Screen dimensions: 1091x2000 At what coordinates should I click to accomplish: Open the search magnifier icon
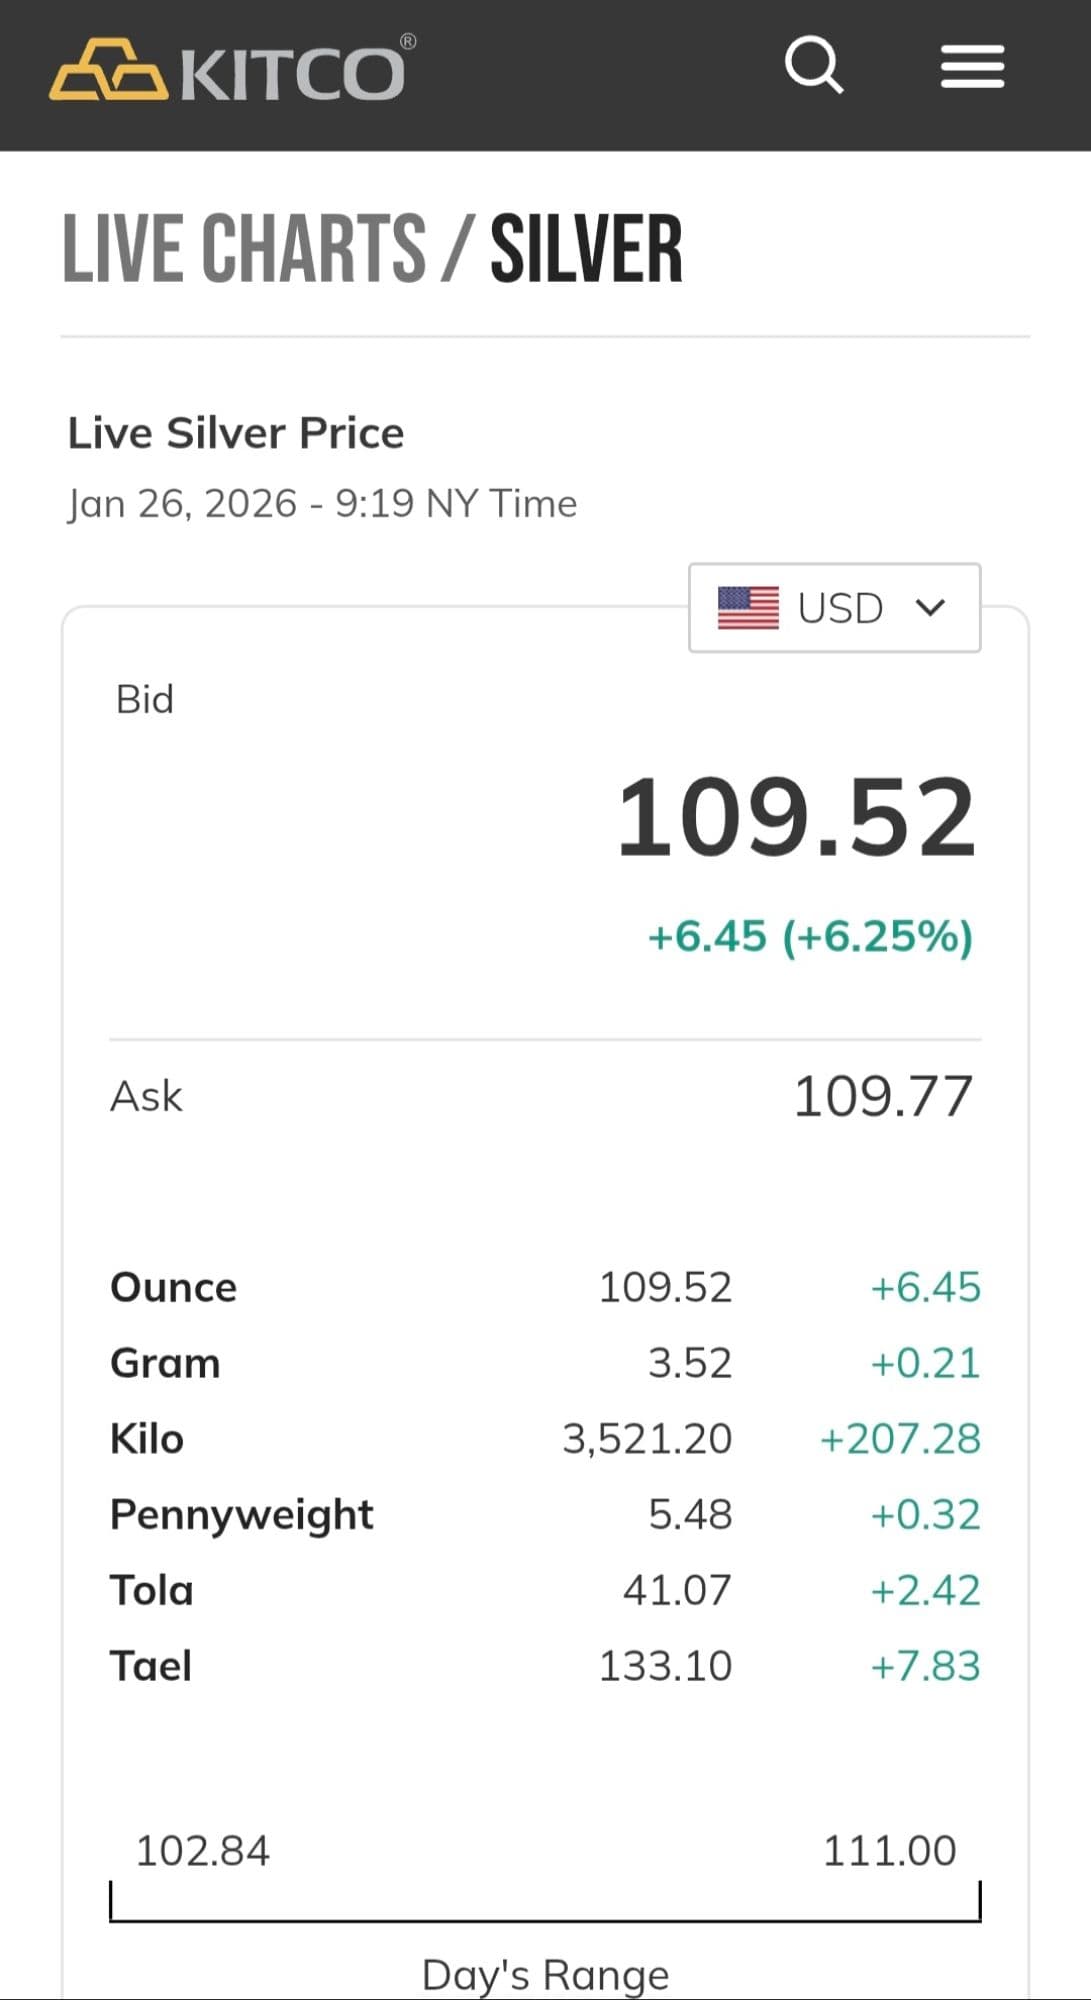tap(813, 66)
